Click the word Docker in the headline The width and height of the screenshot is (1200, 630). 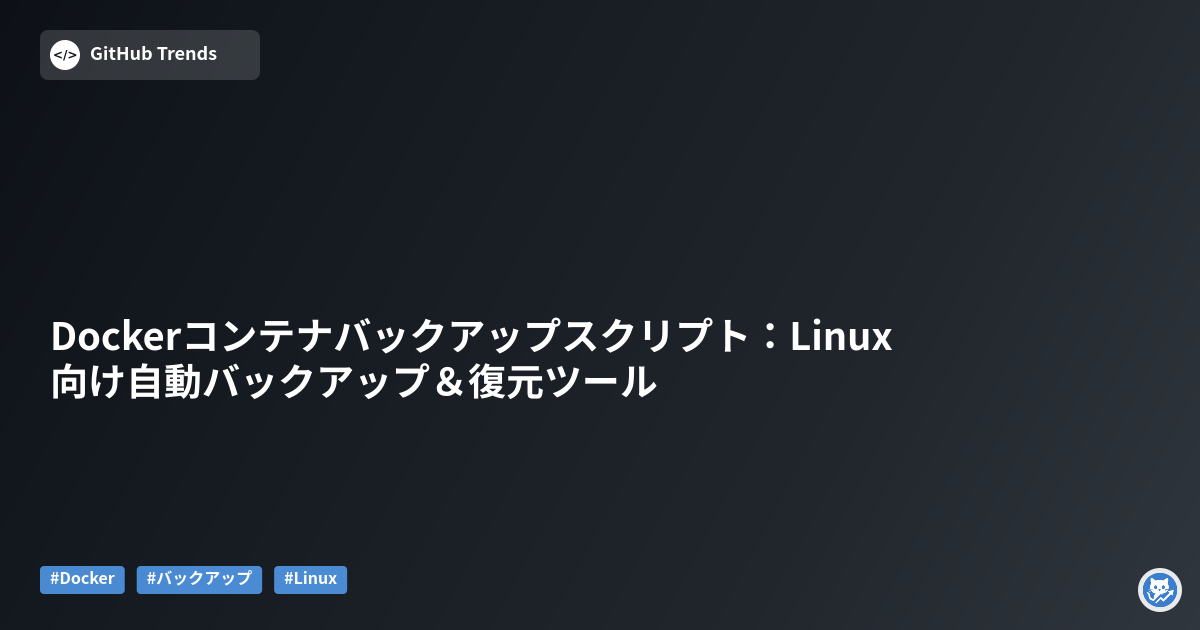(x=114, y=337)
